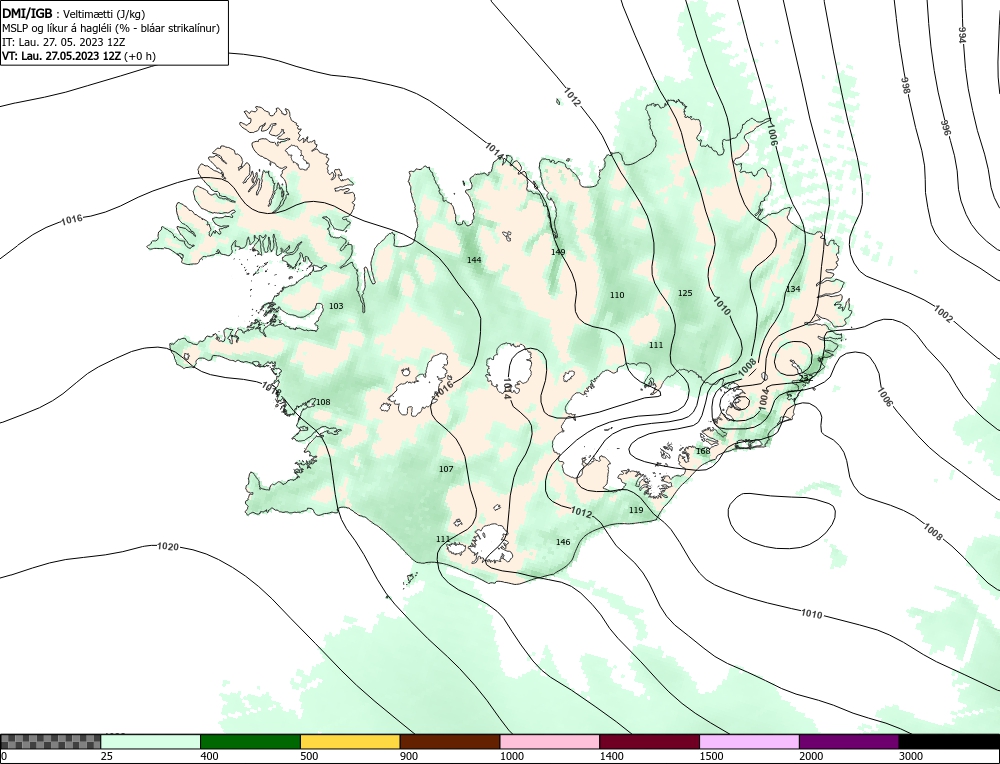This screenshot has width=1000, height=764.
Task: Click the light green 25–400 legend swatch
Action: click(x=151, y=742)
